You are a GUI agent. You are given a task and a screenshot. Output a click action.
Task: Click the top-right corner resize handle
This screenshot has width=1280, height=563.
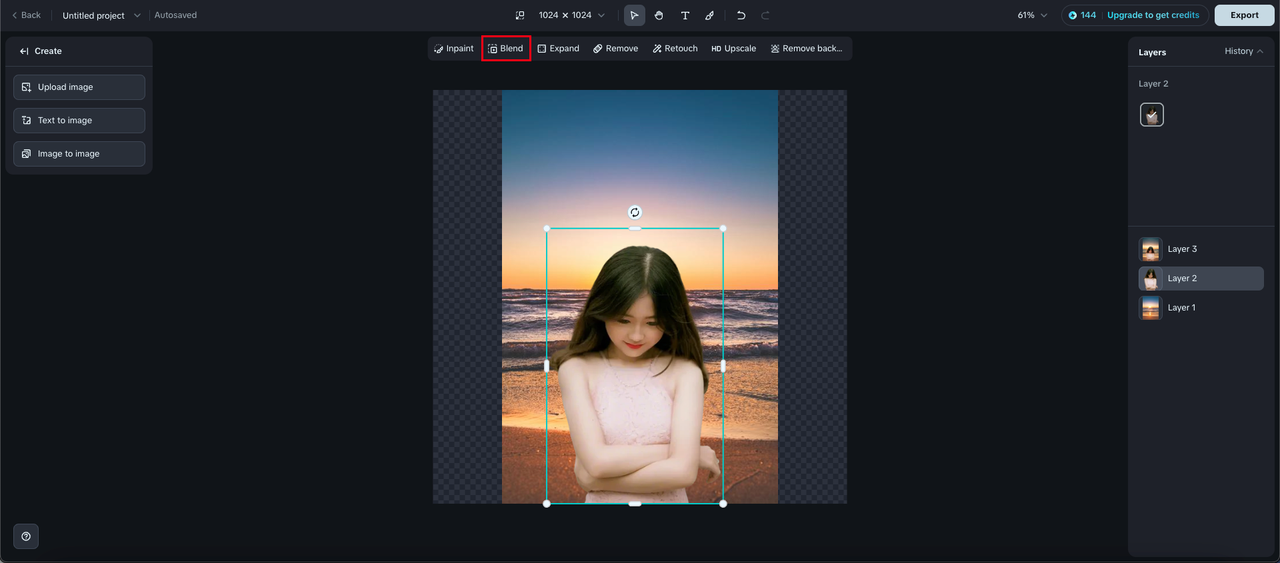click(723, 228)
